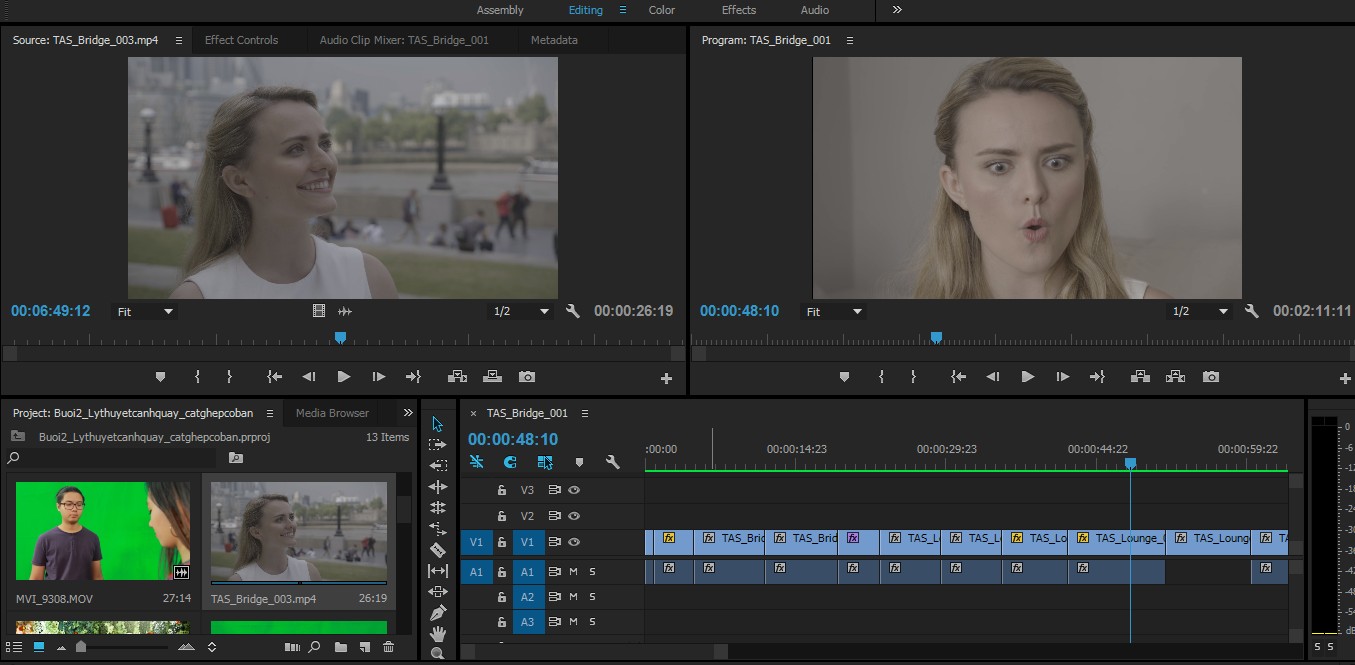The width and height of the screenshot is (1355, 665).
Task: Open Program monitor settings wrench
Action: [x=1252, y=311]
